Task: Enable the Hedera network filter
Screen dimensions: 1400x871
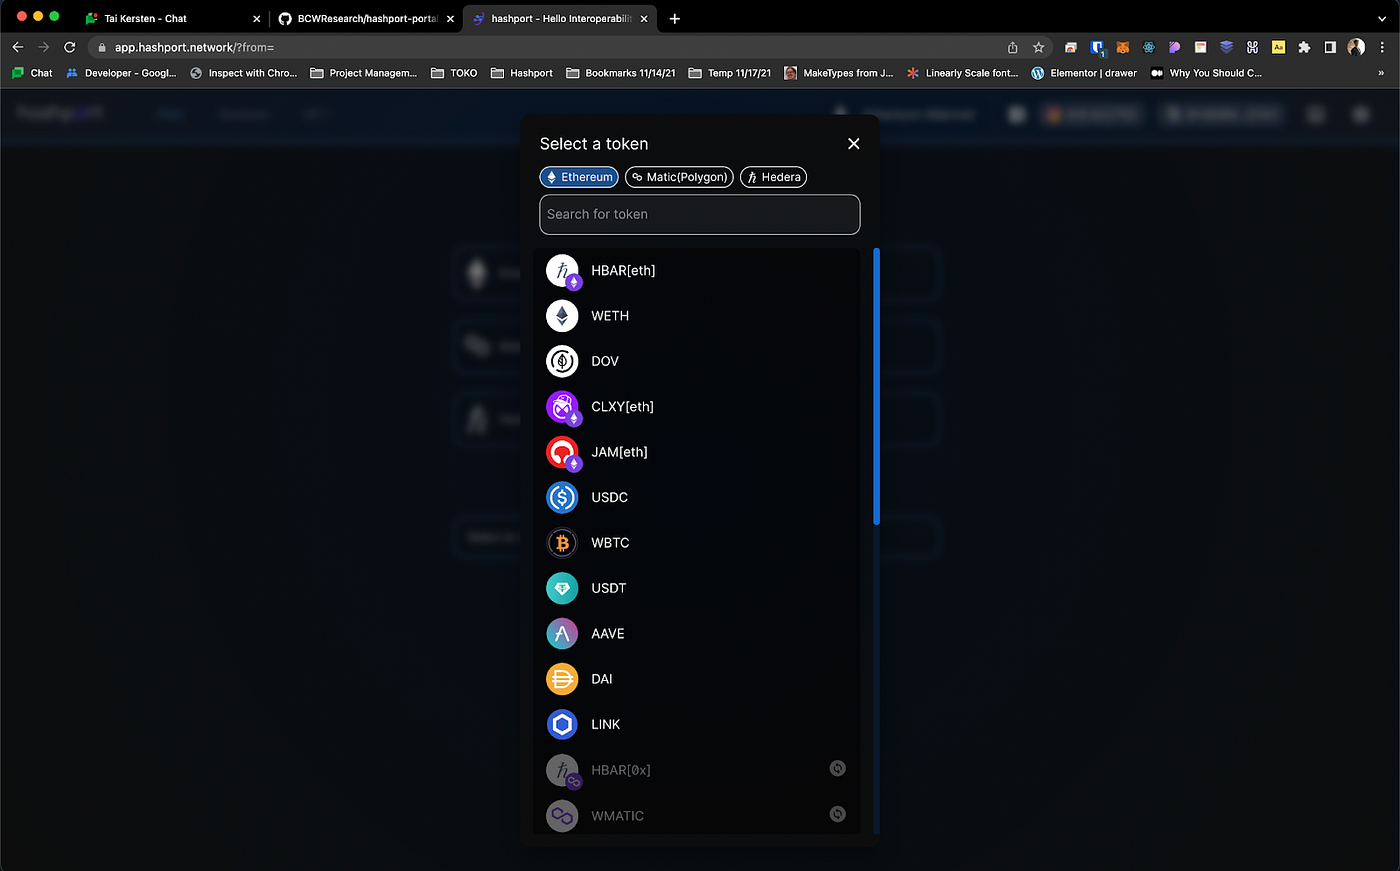Action: [x=773, y=177]
